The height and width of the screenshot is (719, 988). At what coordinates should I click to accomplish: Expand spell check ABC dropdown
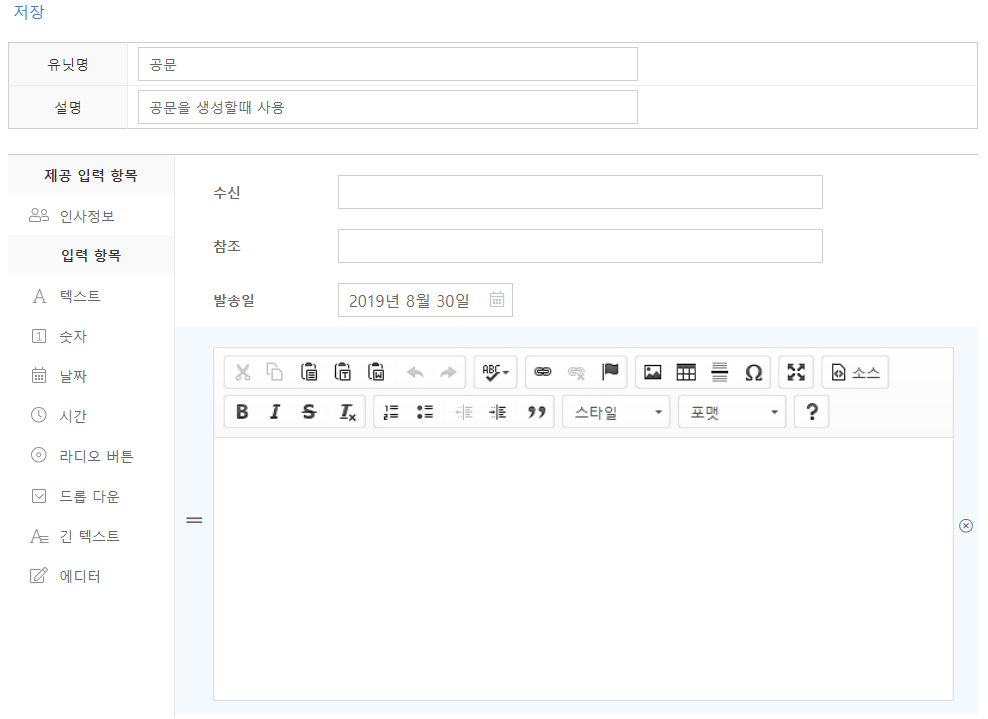(495, 372)
